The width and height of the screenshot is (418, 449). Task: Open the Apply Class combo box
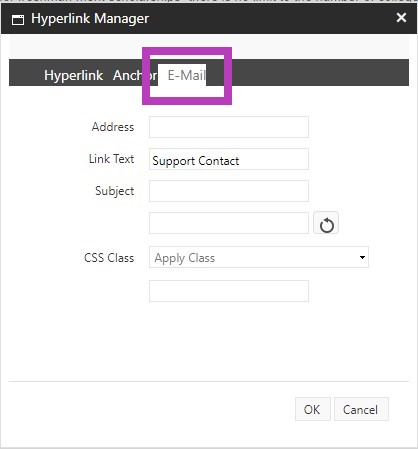259,257
